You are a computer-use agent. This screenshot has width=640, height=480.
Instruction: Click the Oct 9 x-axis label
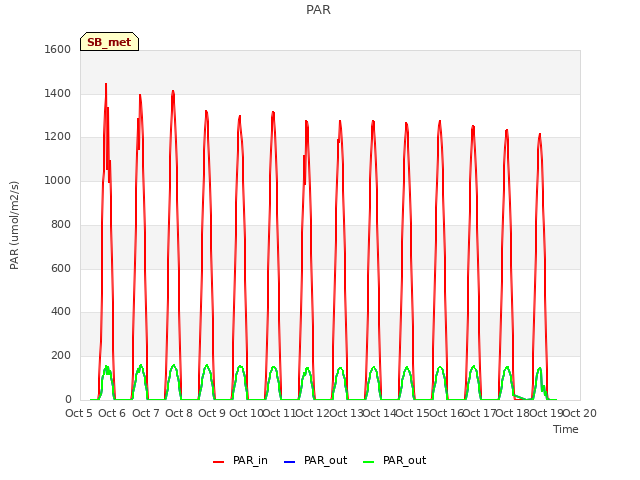212,413
